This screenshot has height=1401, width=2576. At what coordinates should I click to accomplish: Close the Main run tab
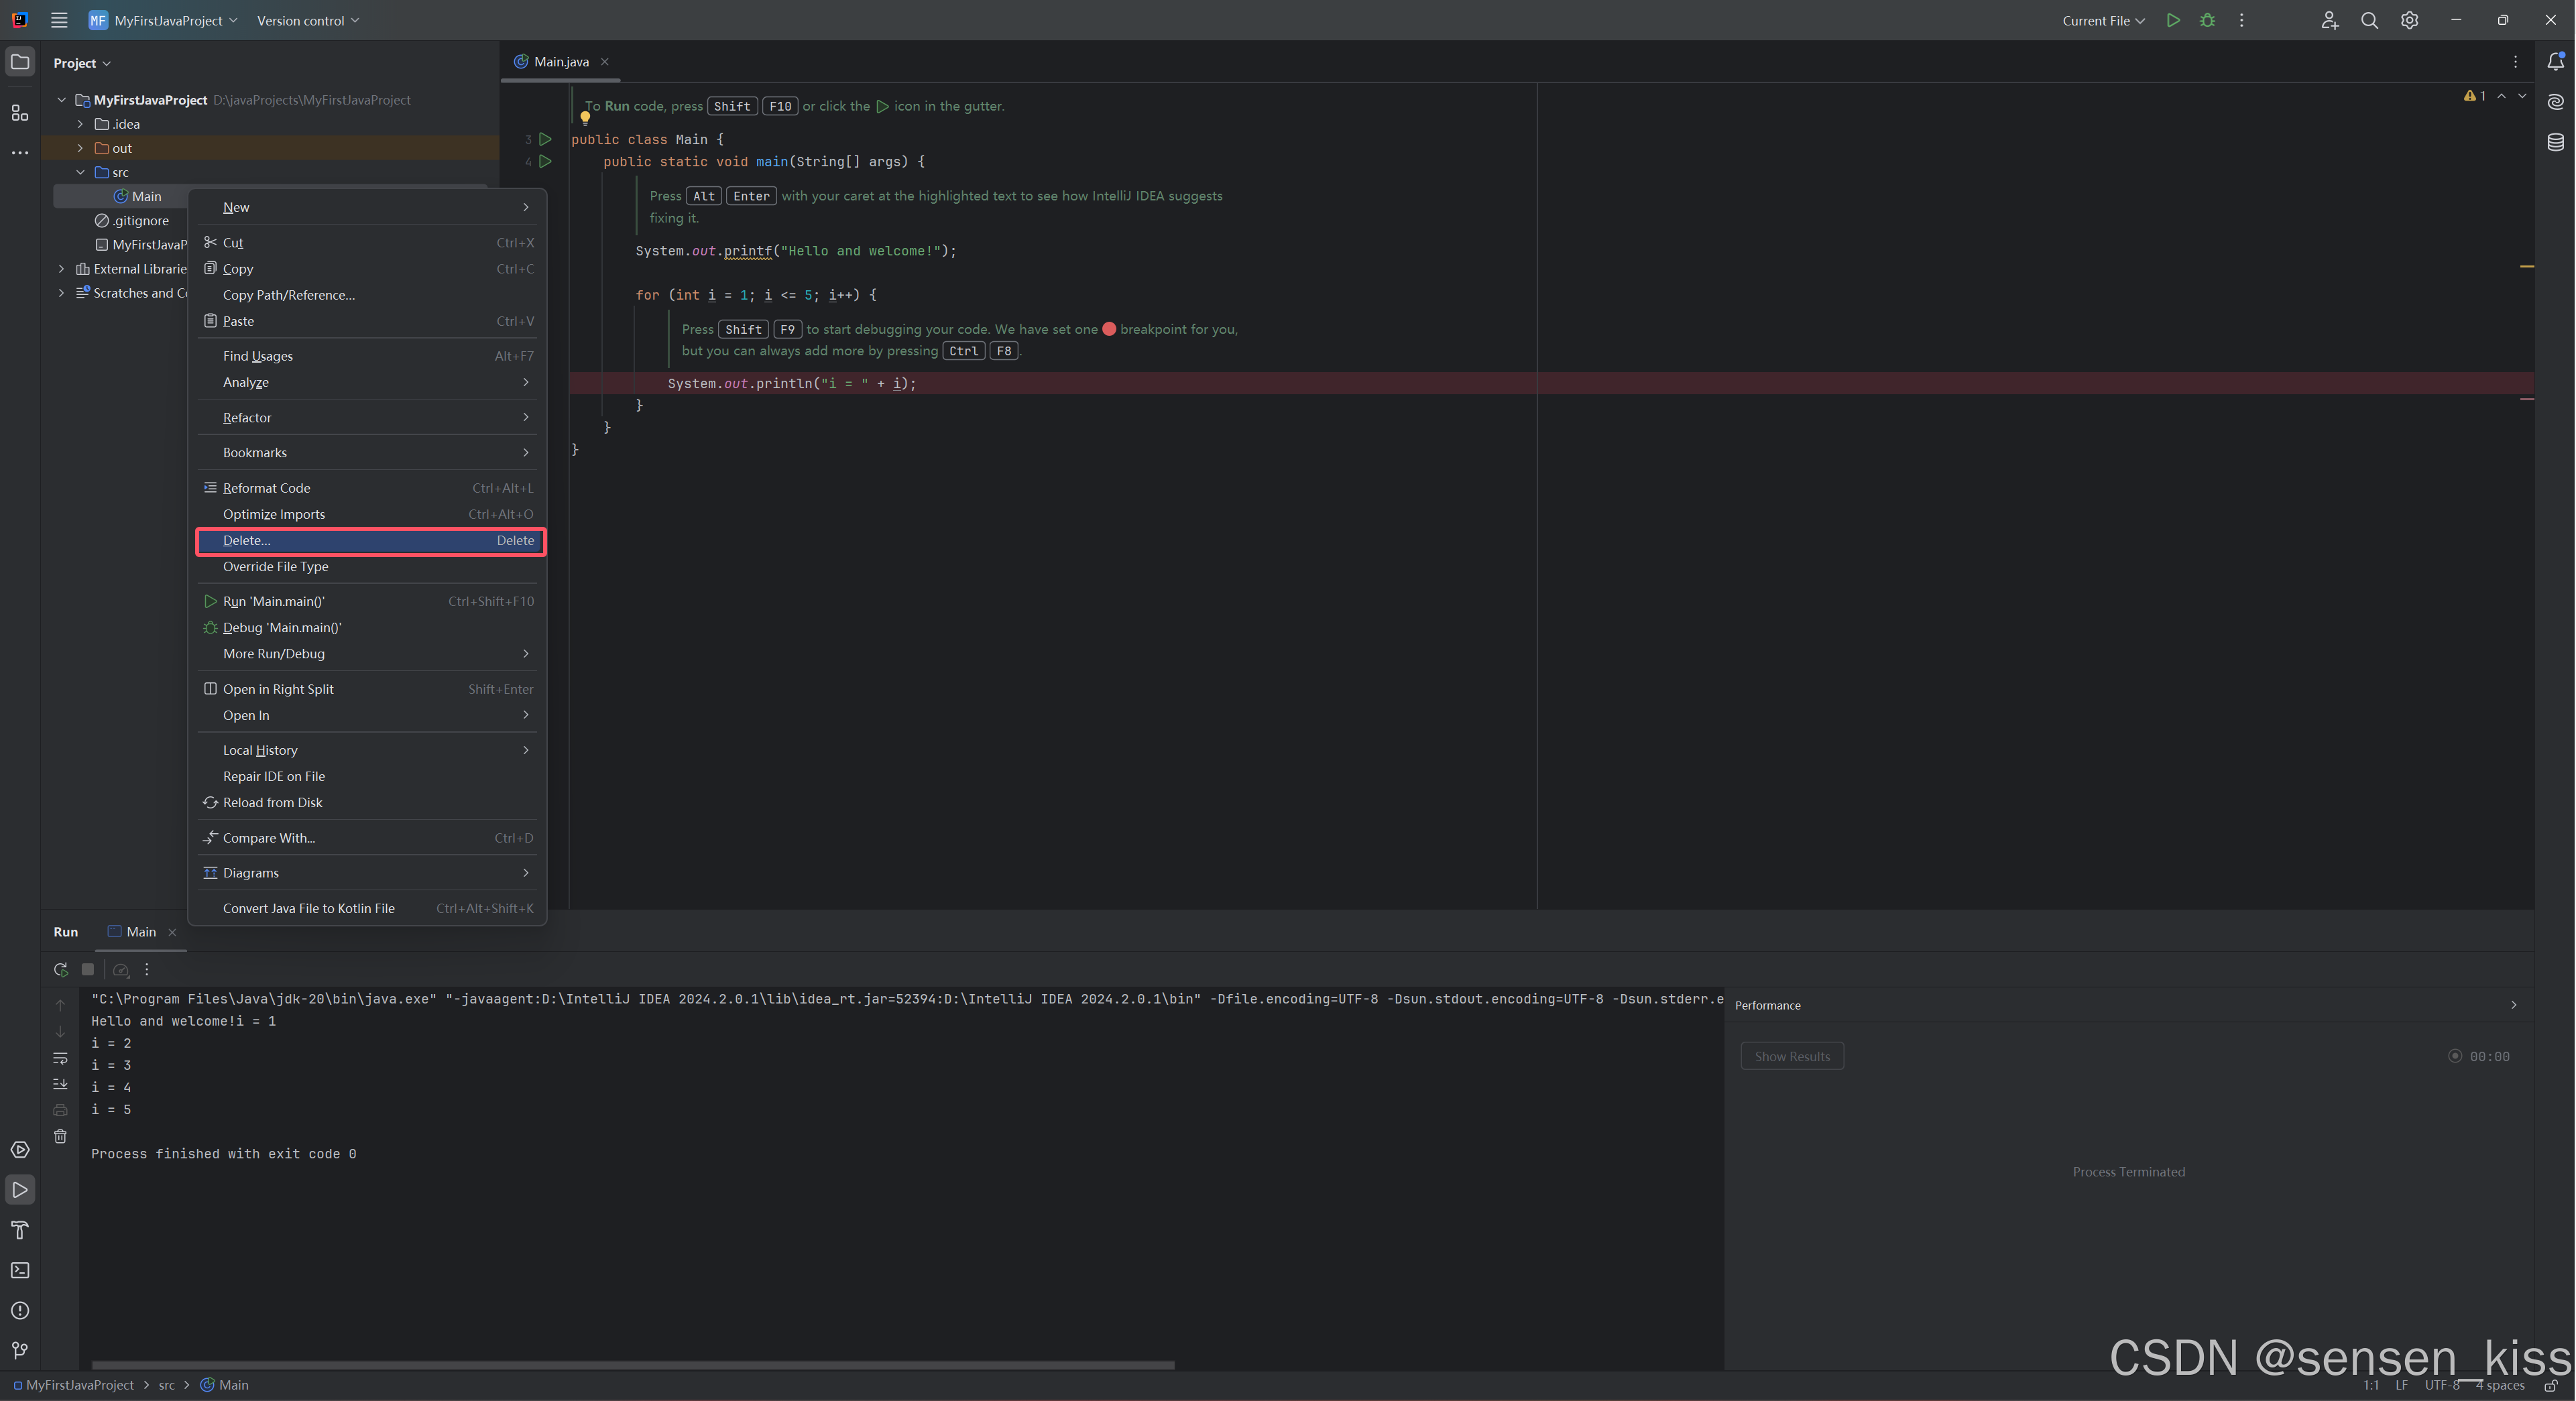(x=172, y=932)
